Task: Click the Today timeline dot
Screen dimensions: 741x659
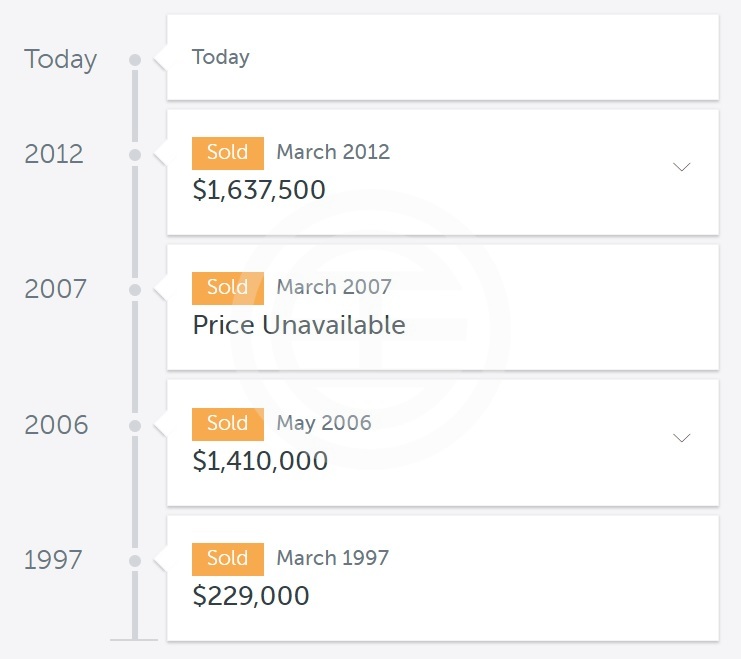Action: 135,60
